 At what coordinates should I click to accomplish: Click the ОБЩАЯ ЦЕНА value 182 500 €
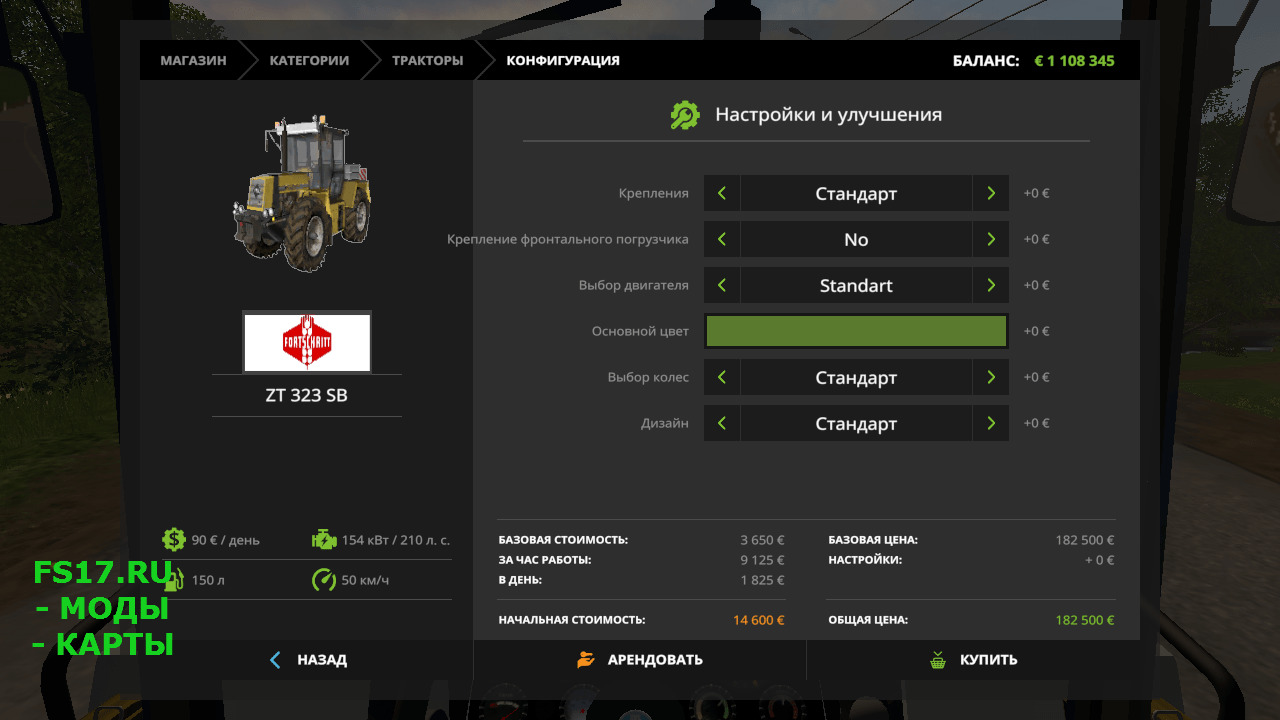[x=1085, y=620]
